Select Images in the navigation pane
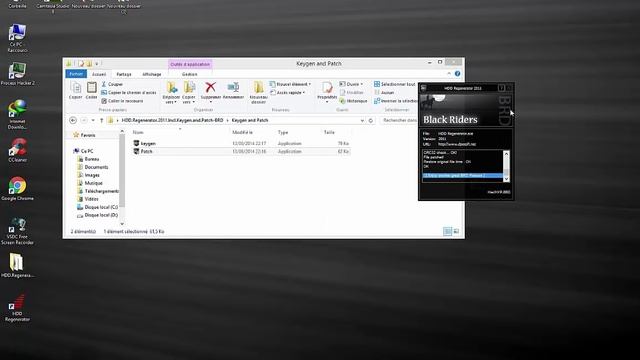640x360 pixels. coord(88,175)
